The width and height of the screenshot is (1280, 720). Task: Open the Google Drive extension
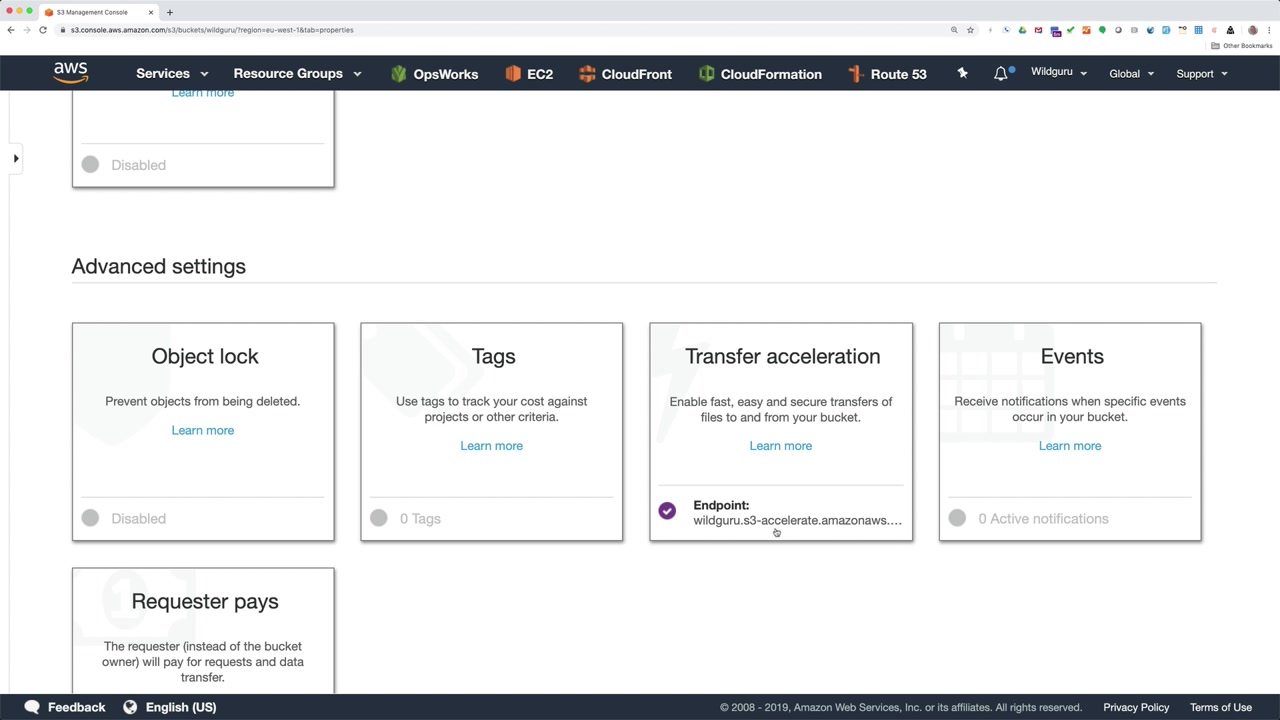tap(1022, 30)
